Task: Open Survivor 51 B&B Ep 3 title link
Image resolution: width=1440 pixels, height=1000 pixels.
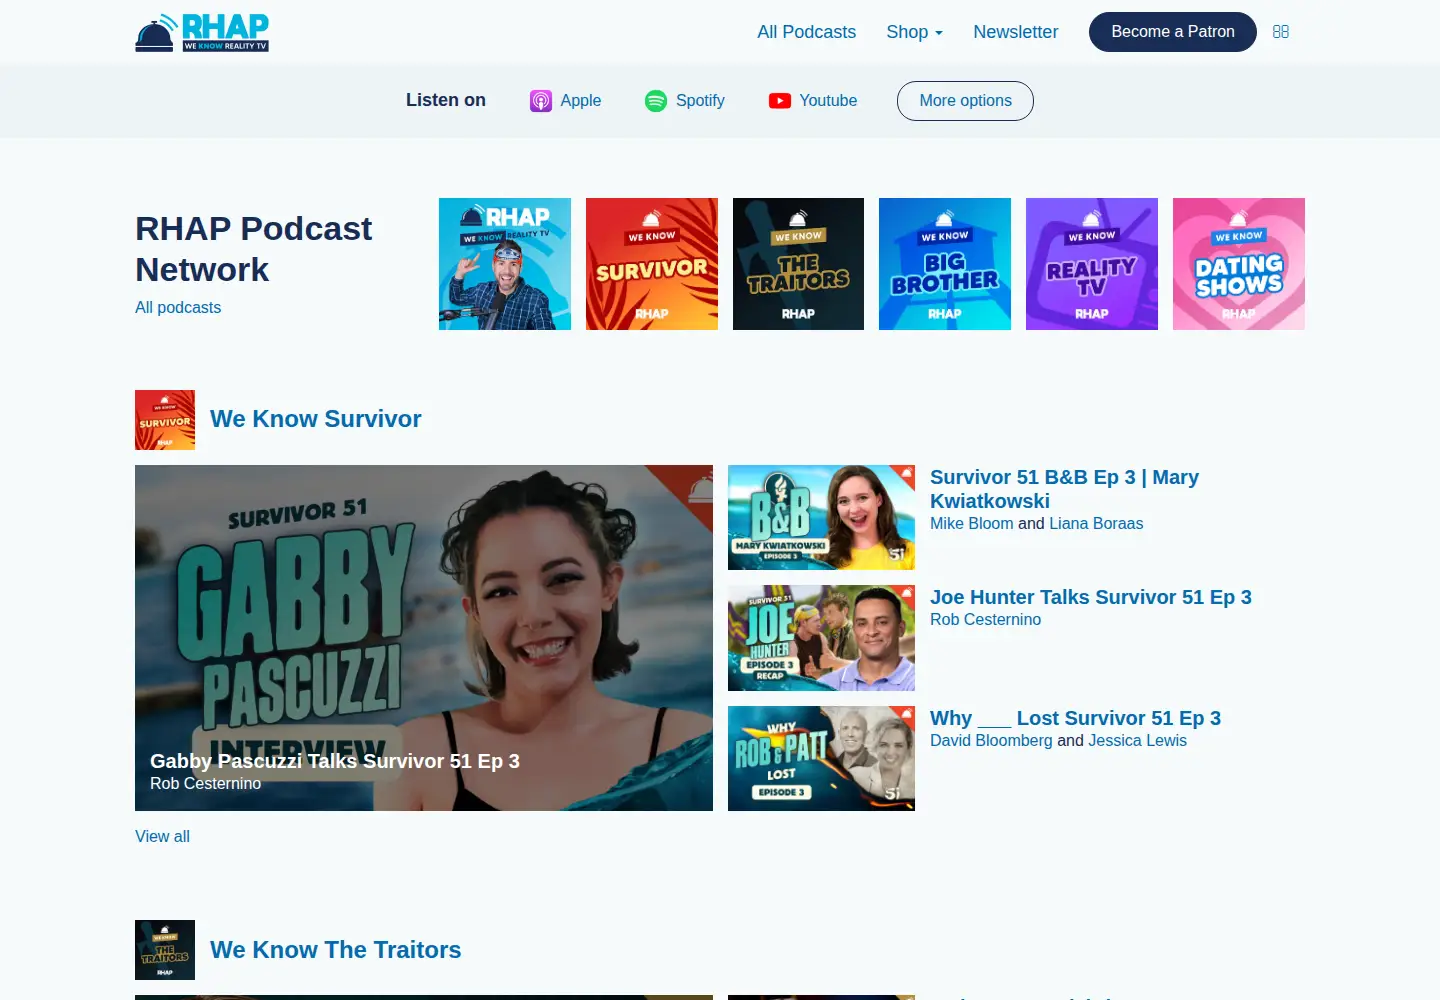Action: [1064, 489]
